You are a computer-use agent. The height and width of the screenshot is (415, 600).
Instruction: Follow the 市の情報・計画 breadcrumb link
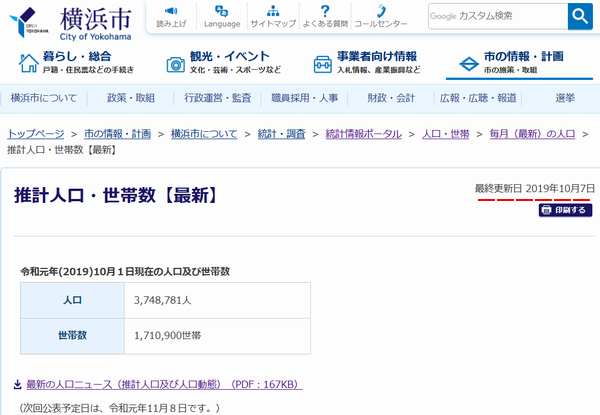(117, 134)
